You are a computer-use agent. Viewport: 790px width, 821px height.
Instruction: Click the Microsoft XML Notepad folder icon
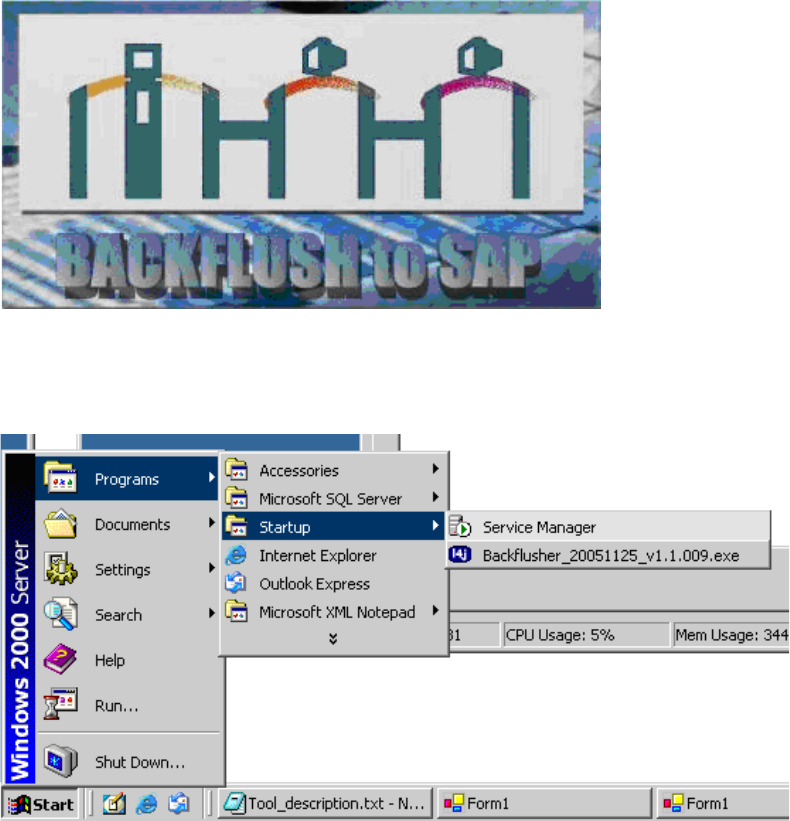237,611
